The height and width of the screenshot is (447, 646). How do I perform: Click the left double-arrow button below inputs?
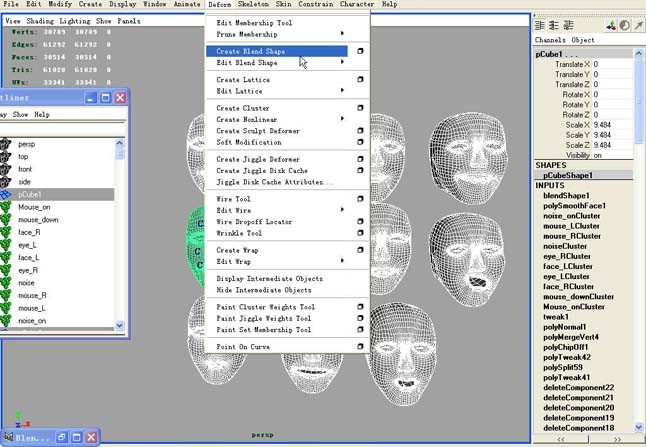[x=561, y=439]
